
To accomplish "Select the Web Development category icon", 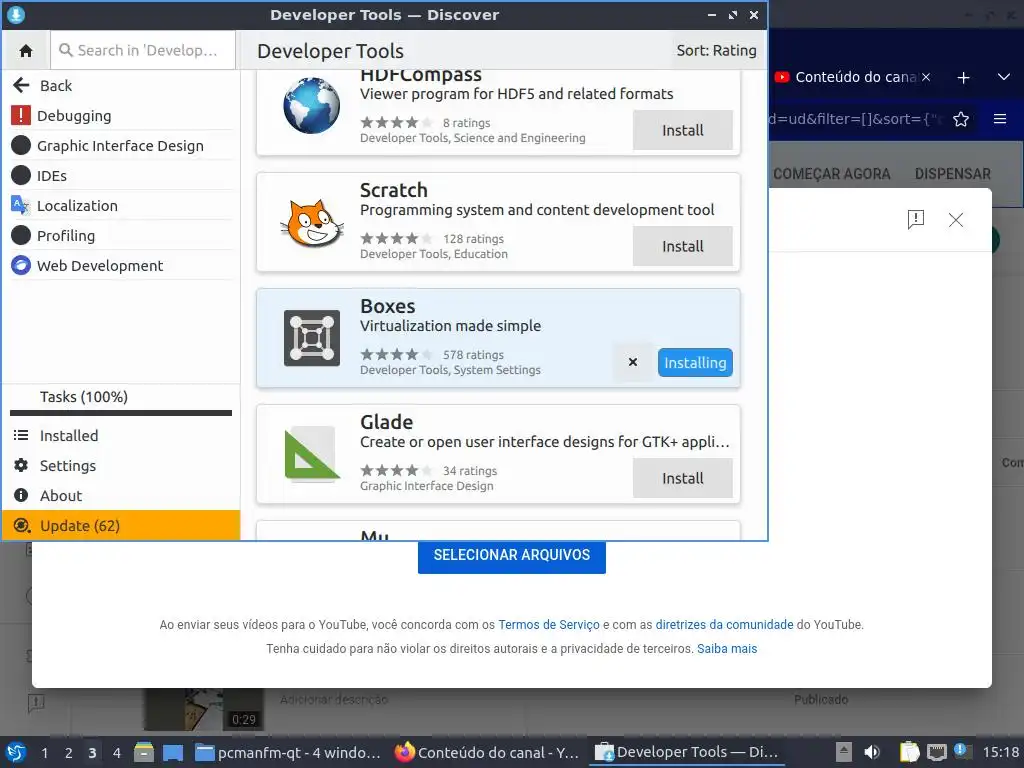I will point(21,265).
